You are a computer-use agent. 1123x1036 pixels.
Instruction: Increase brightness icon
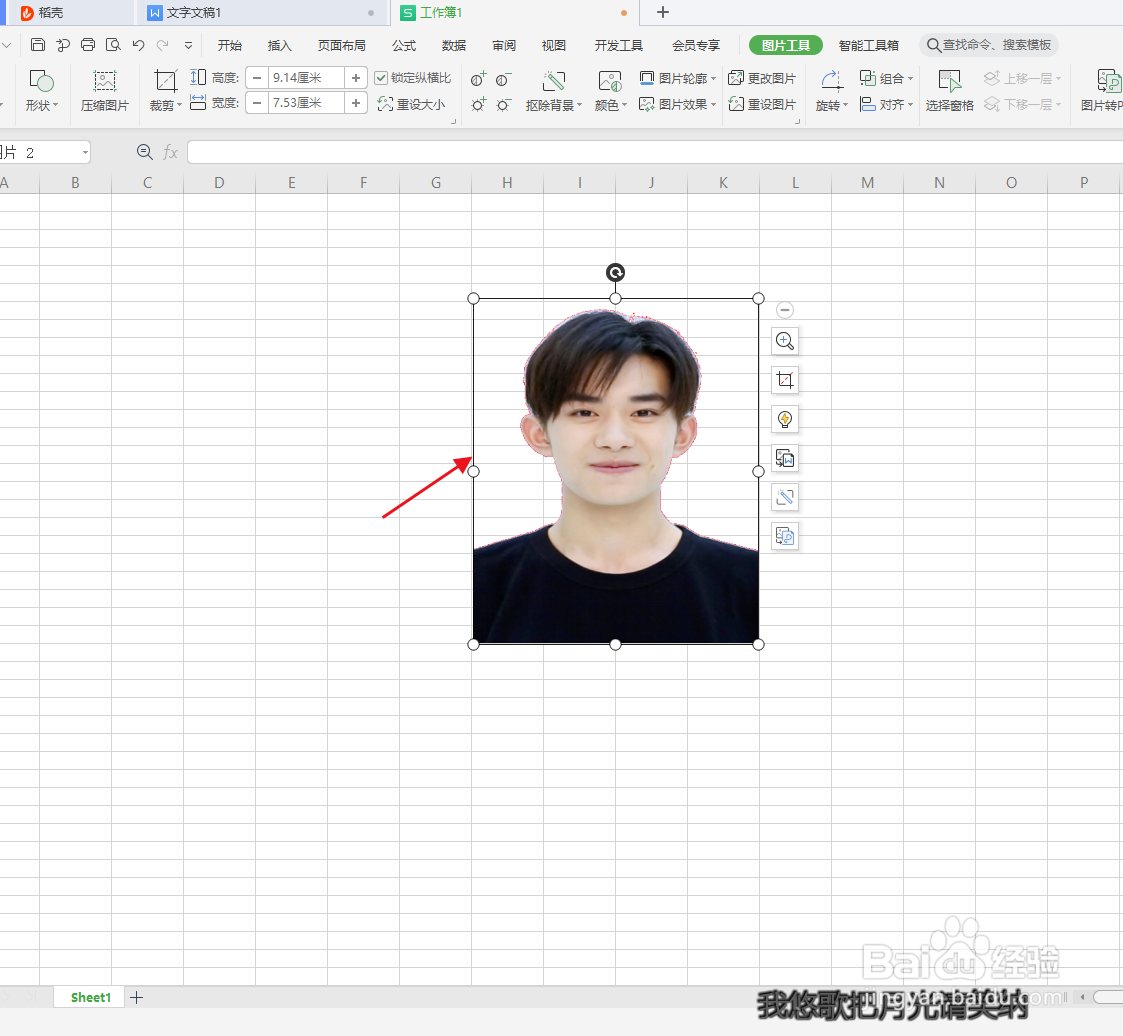tap(478, 105)
